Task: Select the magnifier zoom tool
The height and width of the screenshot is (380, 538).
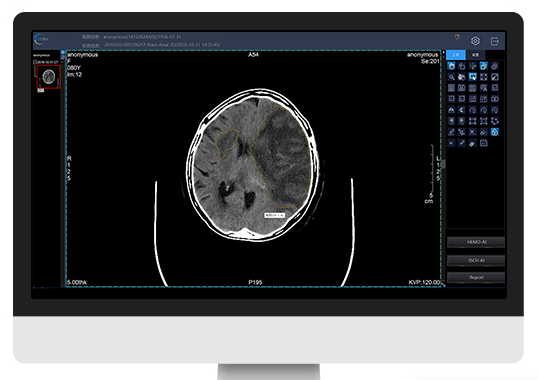Action: click(x=451, y=77)
